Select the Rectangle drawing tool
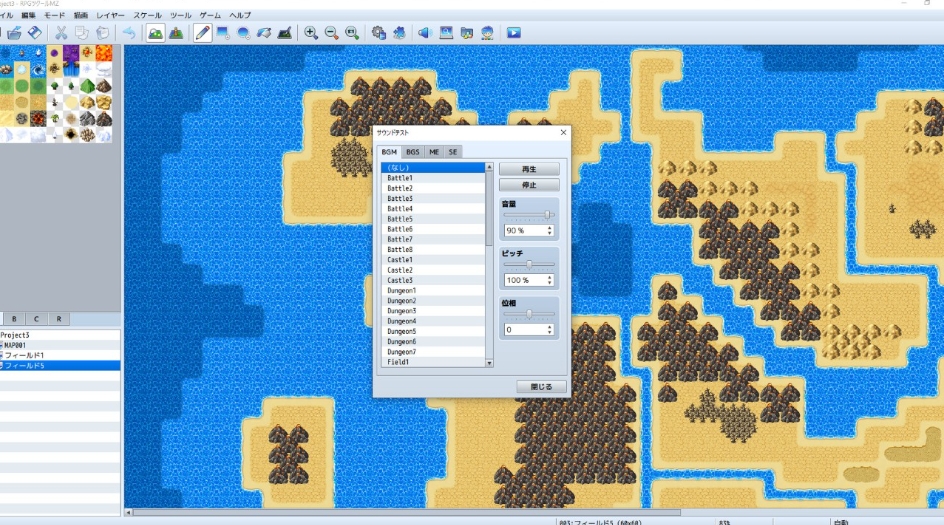 click(x=223, y=33)
